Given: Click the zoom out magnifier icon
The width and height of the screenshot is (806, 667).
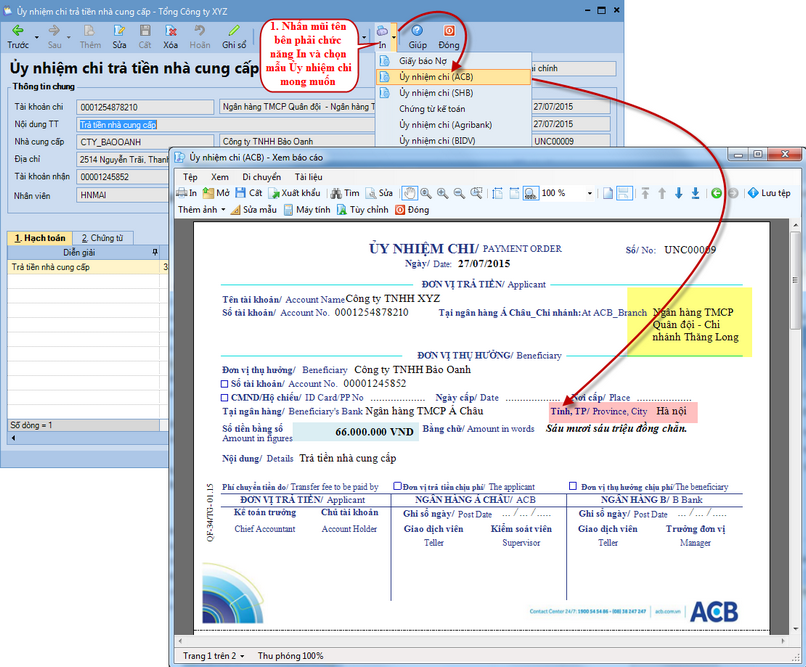Looking at the screenshot, I should pos(459,193).
